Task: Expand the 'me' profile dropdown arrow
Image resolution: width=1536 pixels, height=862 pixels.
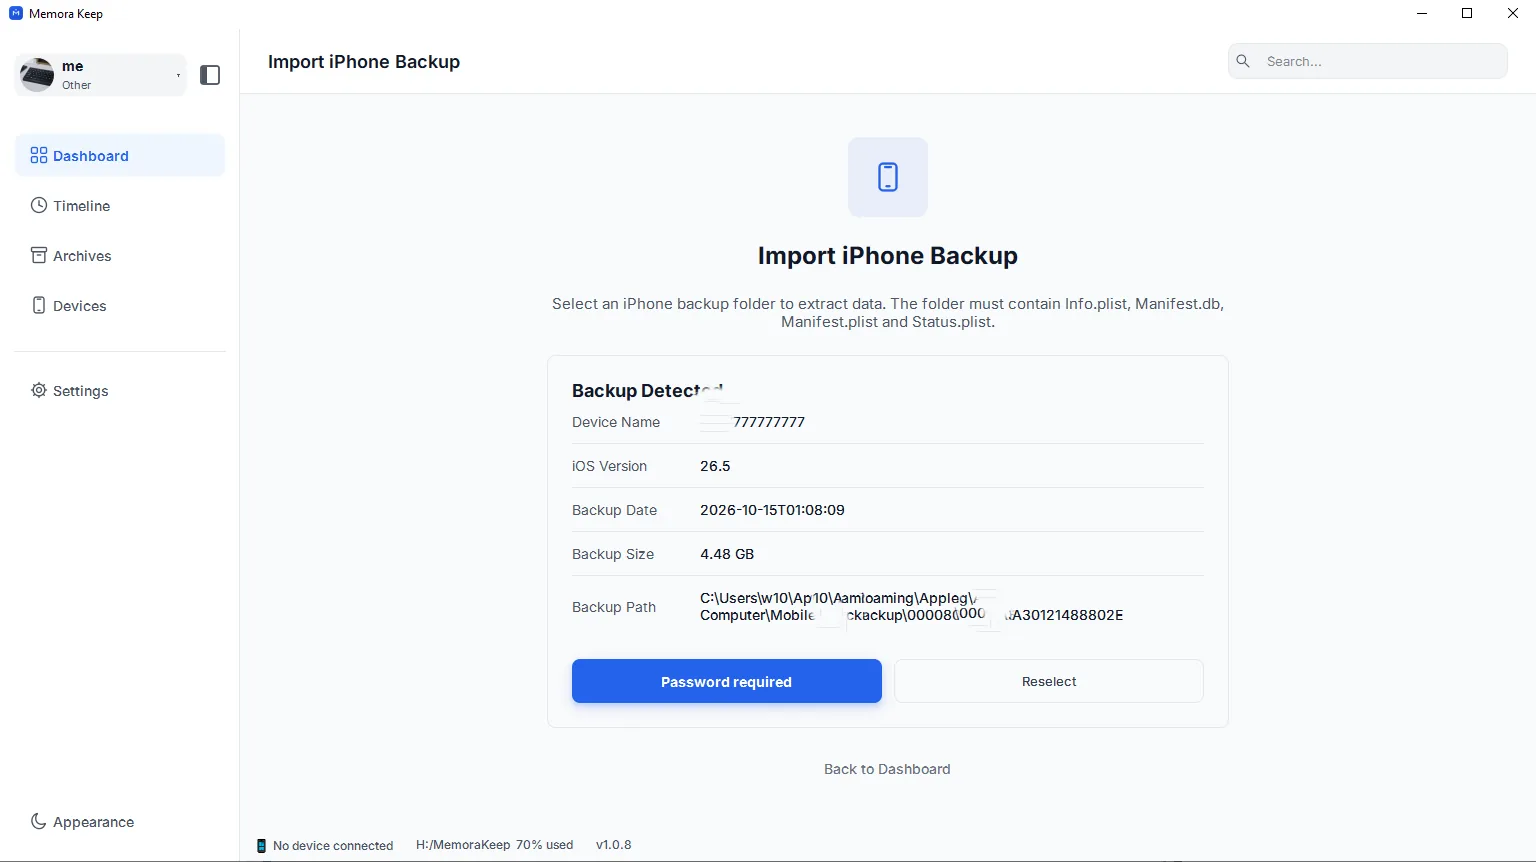Action: click(x=178, y=76)
